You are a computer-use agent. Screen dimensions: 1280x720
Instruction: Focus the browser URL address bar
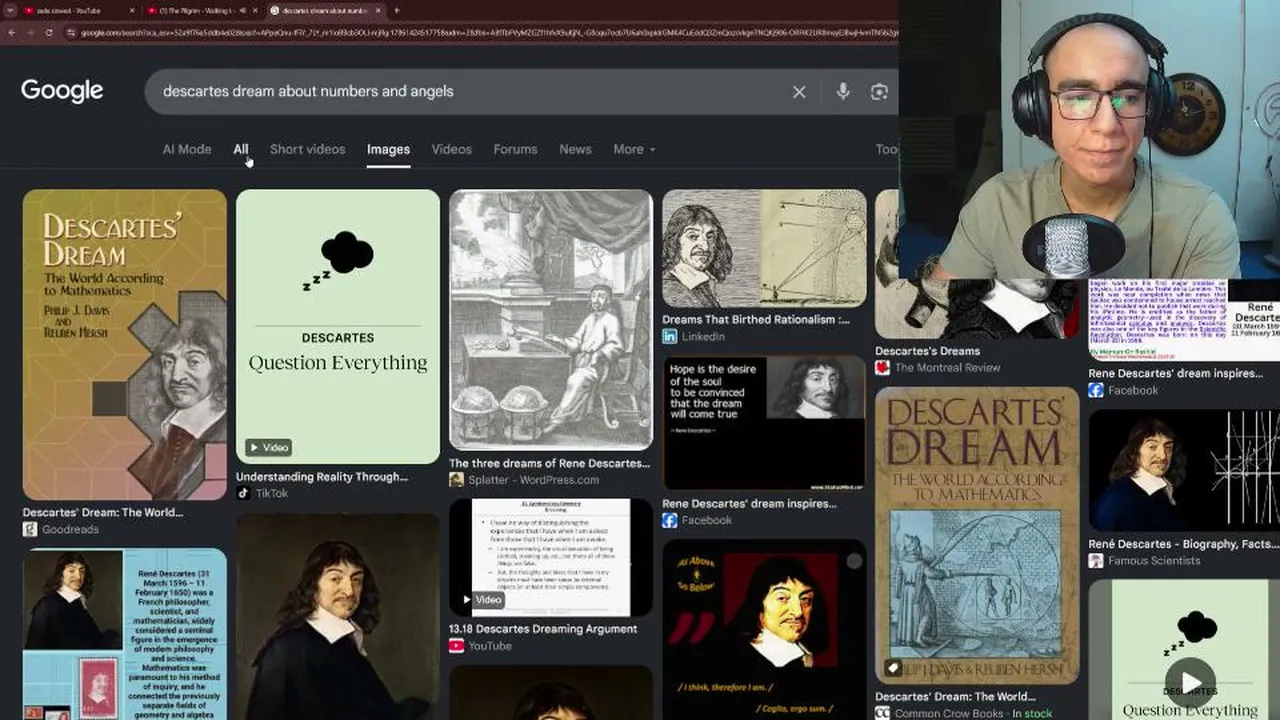pos(487,33)
